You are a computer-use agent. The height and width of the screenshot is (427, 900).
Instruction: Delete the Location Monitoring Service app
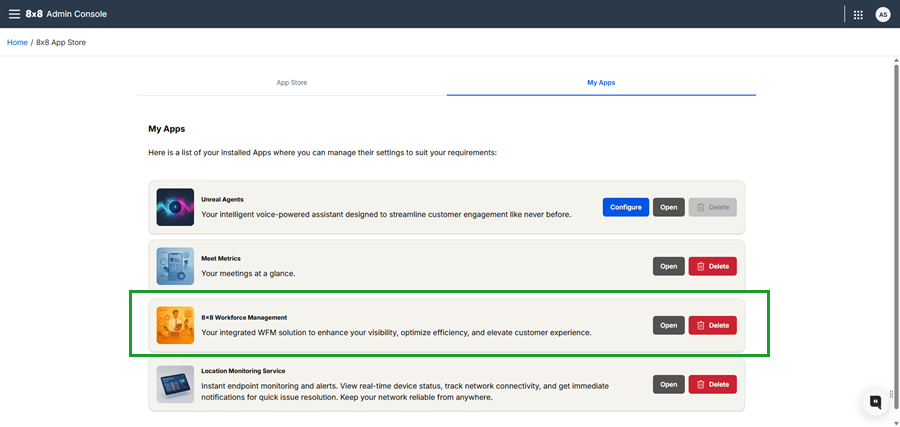(x=712, y=384)
